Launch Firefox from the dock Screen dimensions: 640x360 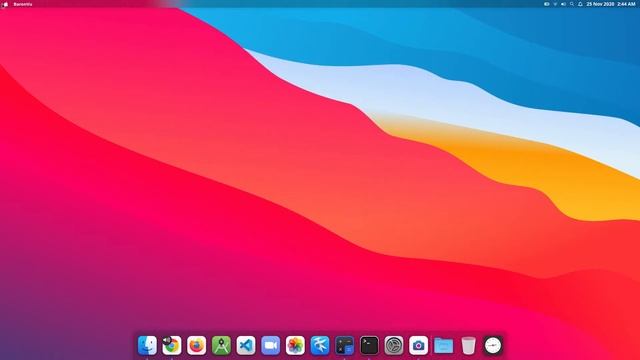(197, 346)
